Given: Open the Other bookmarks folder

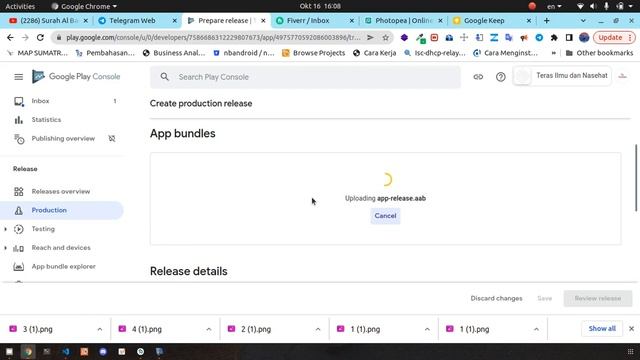Looking at the screenshot, I should click(599, 53).
